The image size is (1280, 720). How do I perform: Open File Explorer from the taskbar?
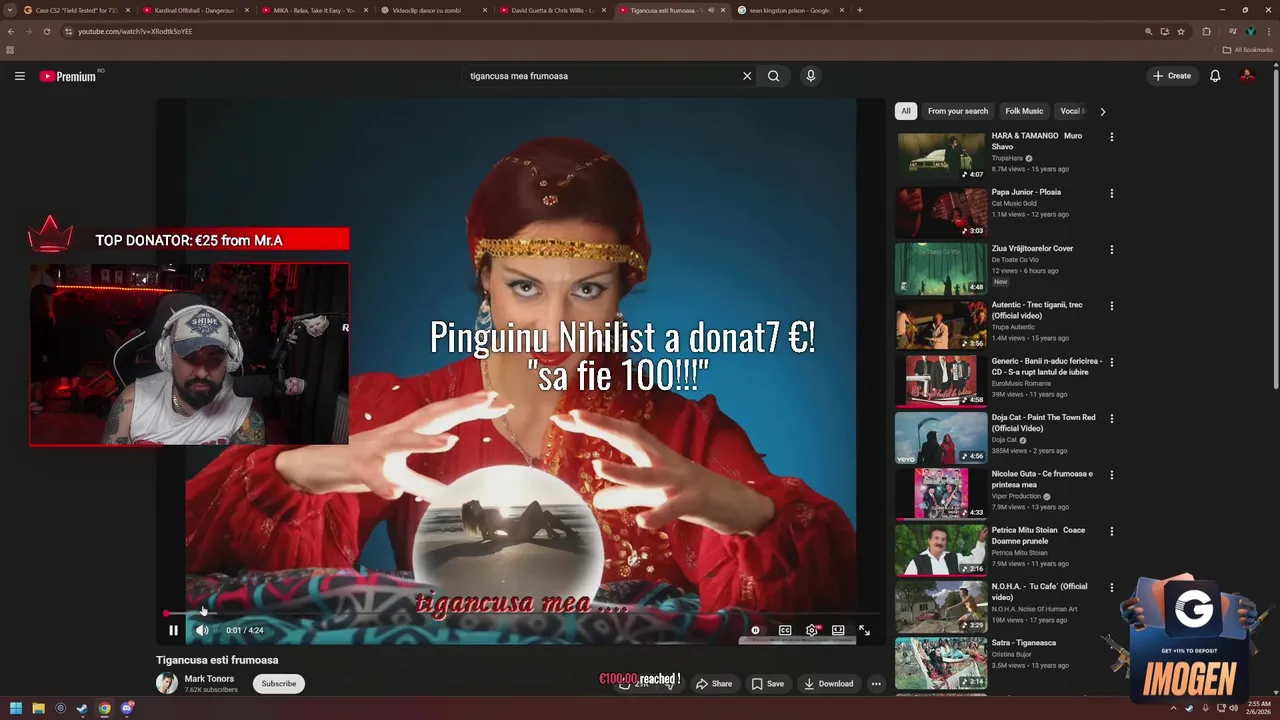[x=38, y=708]
